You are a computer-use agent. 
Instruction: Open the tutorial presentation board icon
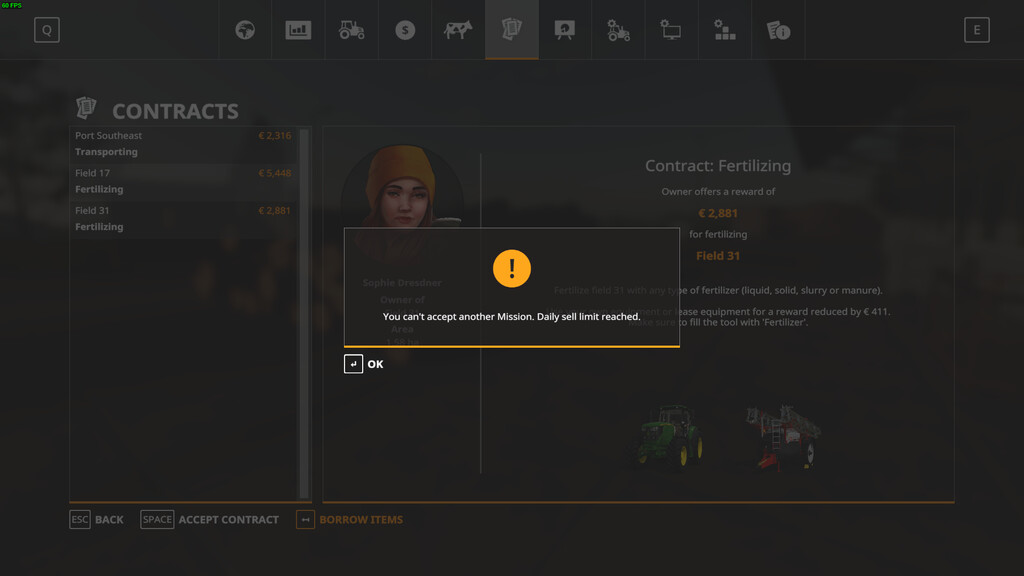click(564, 30)
